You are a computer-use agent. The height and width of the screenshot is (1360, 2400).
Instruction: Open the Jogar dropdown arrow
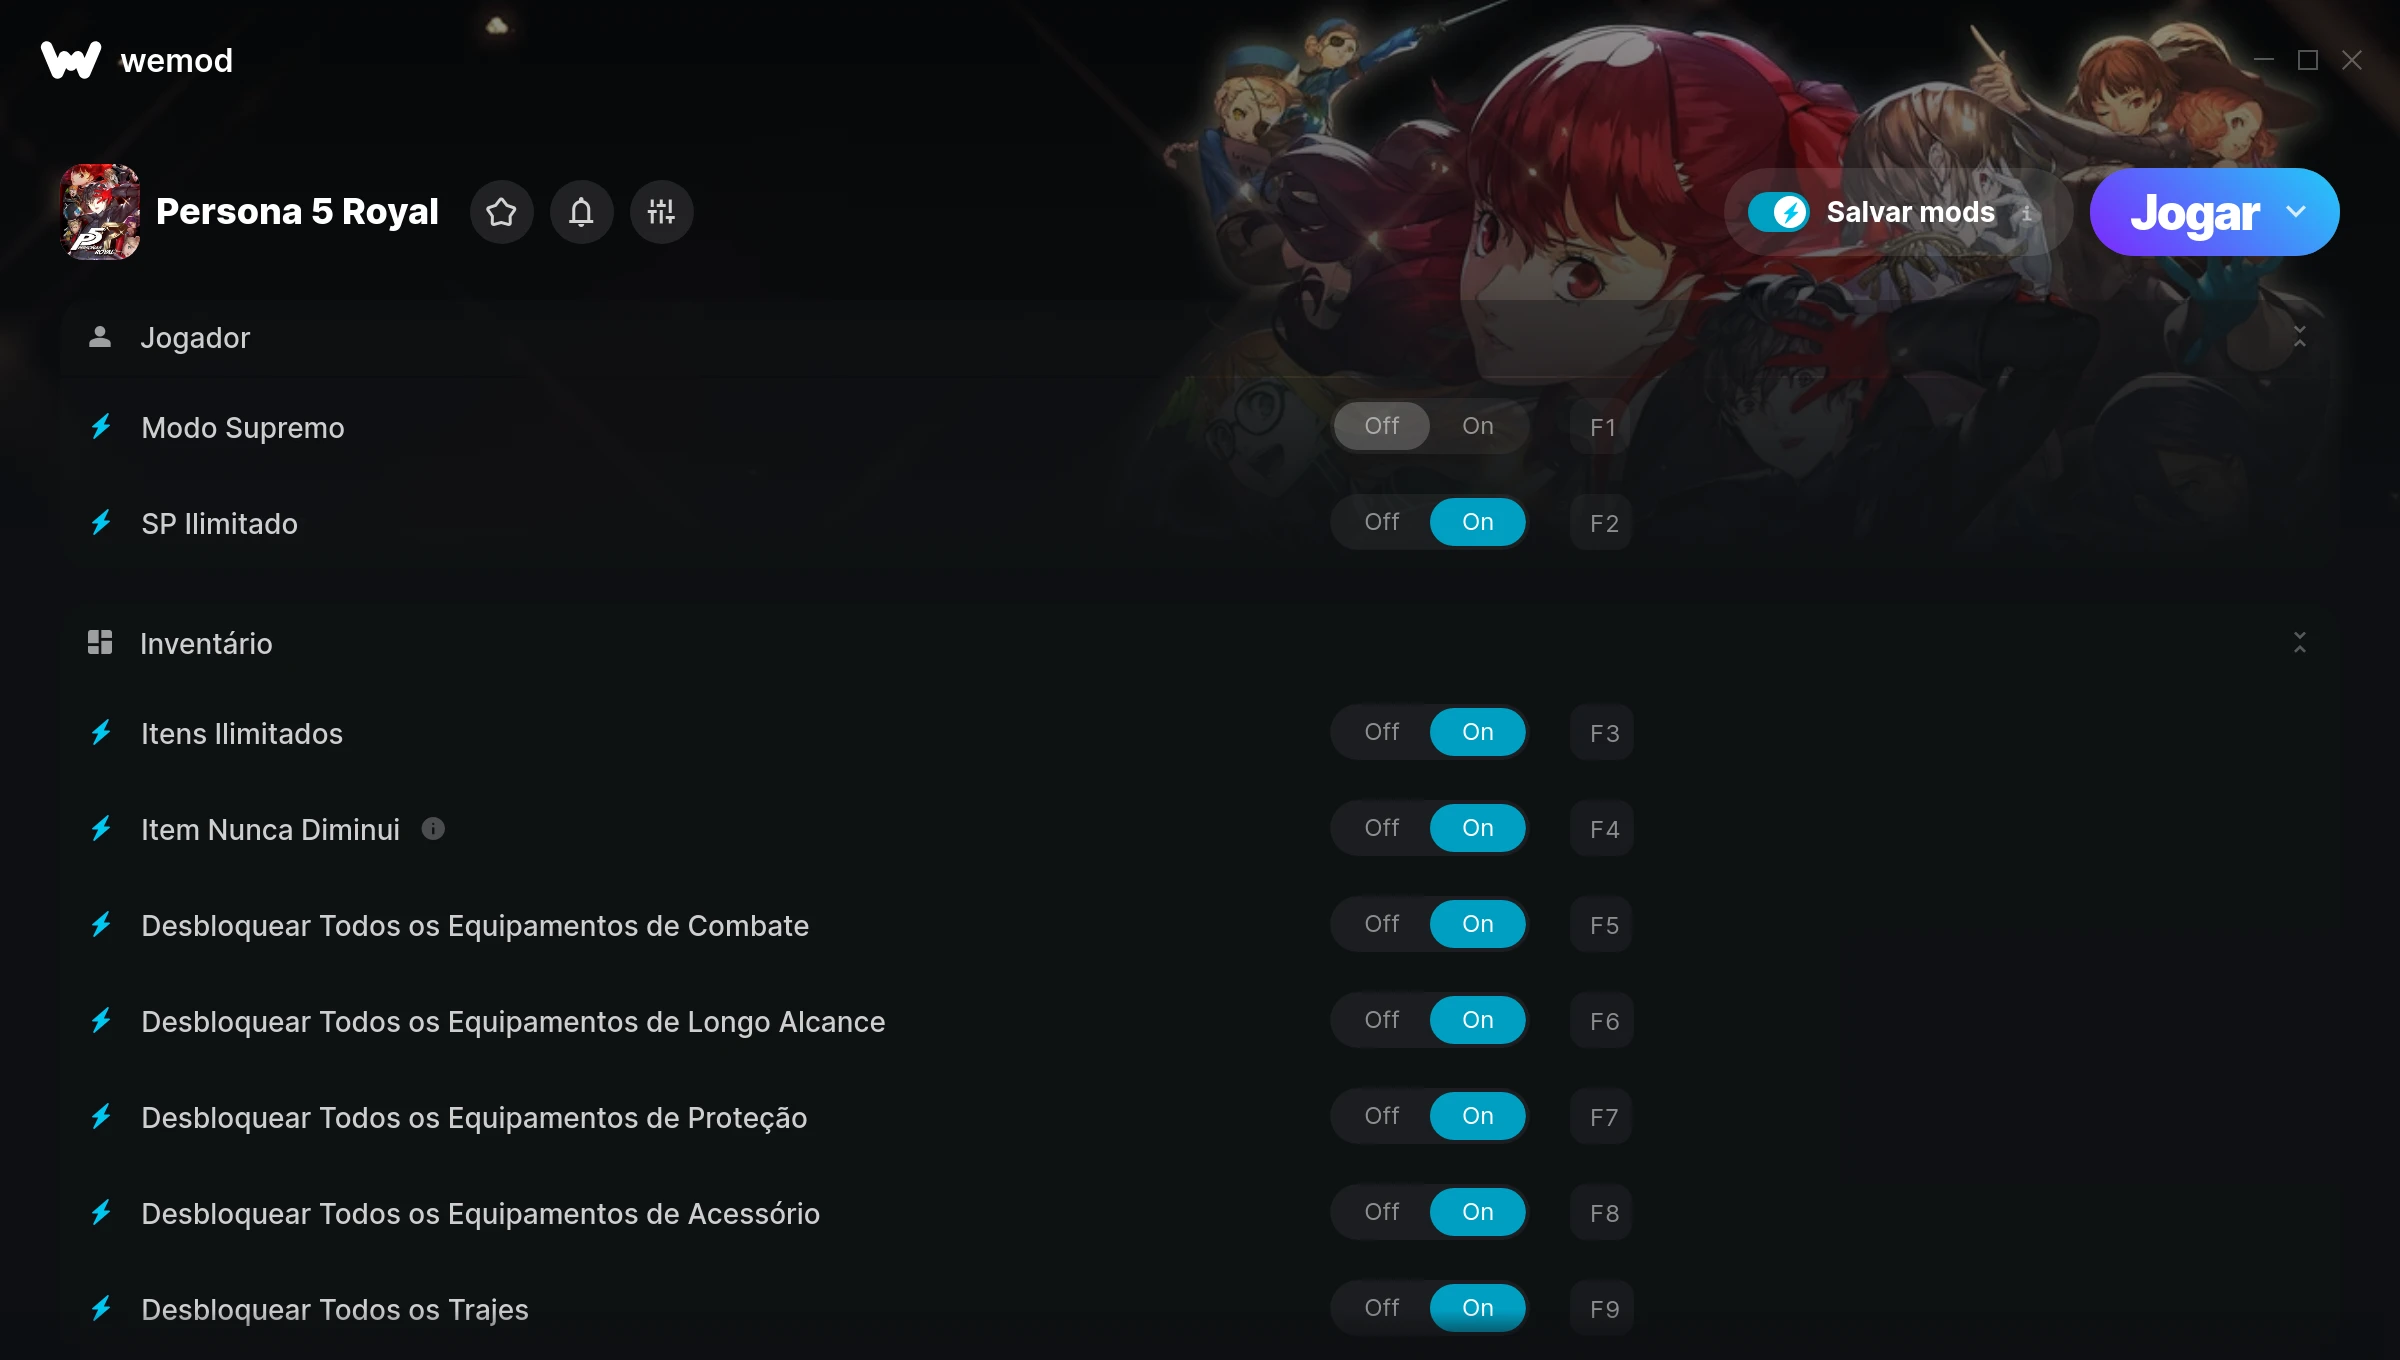[x=2296, y=212]
